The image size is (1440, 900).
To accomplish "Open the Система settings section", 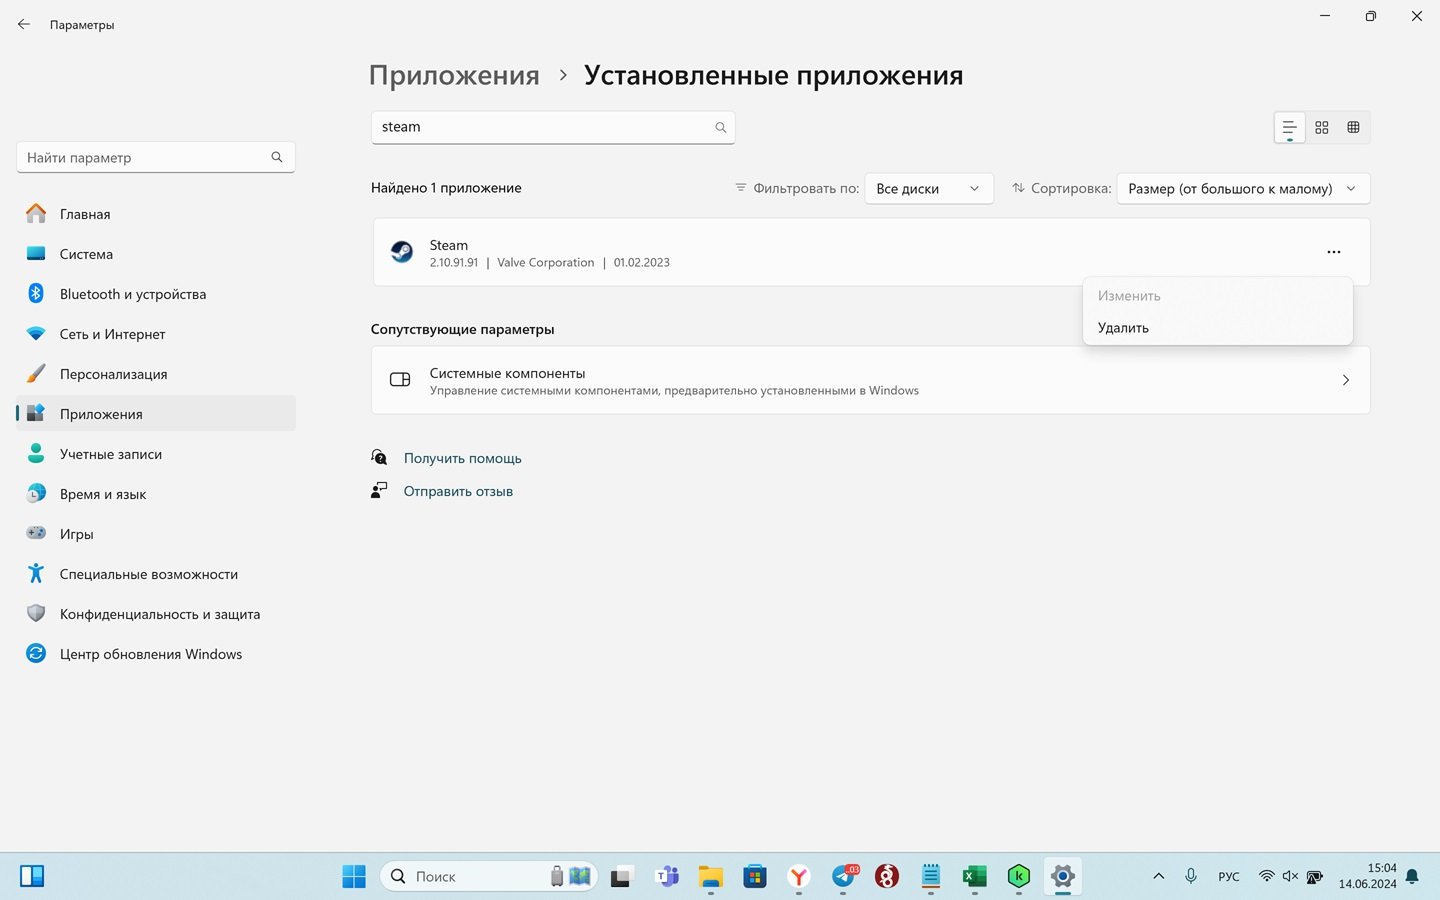I will tap(156, 254).
